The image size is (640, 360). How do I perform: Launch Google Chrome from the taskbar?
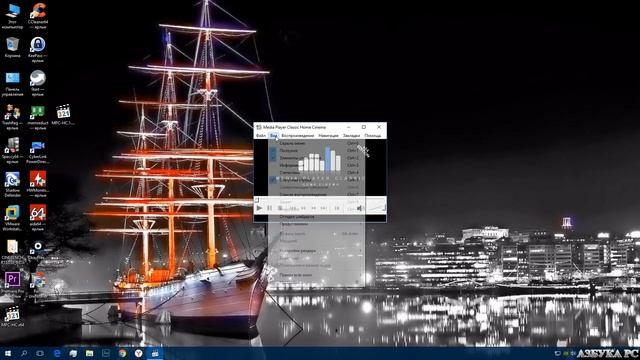point(122,353)
